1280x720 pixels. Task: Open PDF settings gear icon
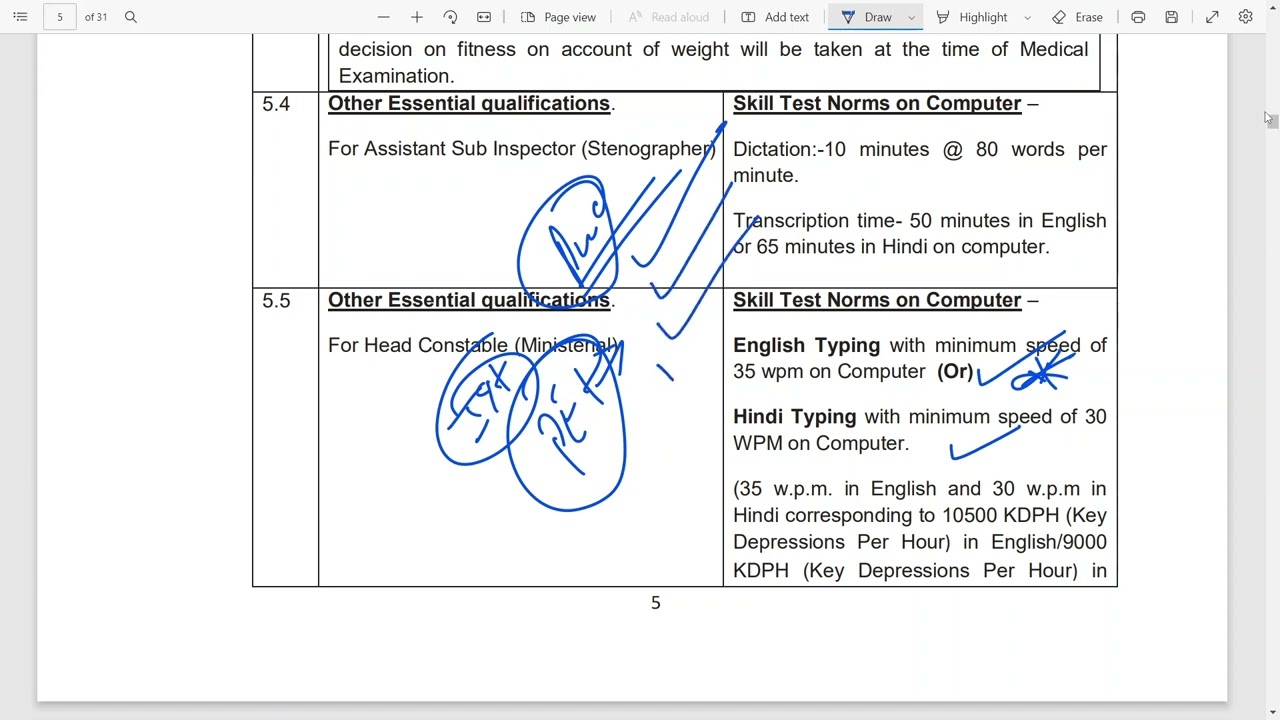coord(1245,17)
